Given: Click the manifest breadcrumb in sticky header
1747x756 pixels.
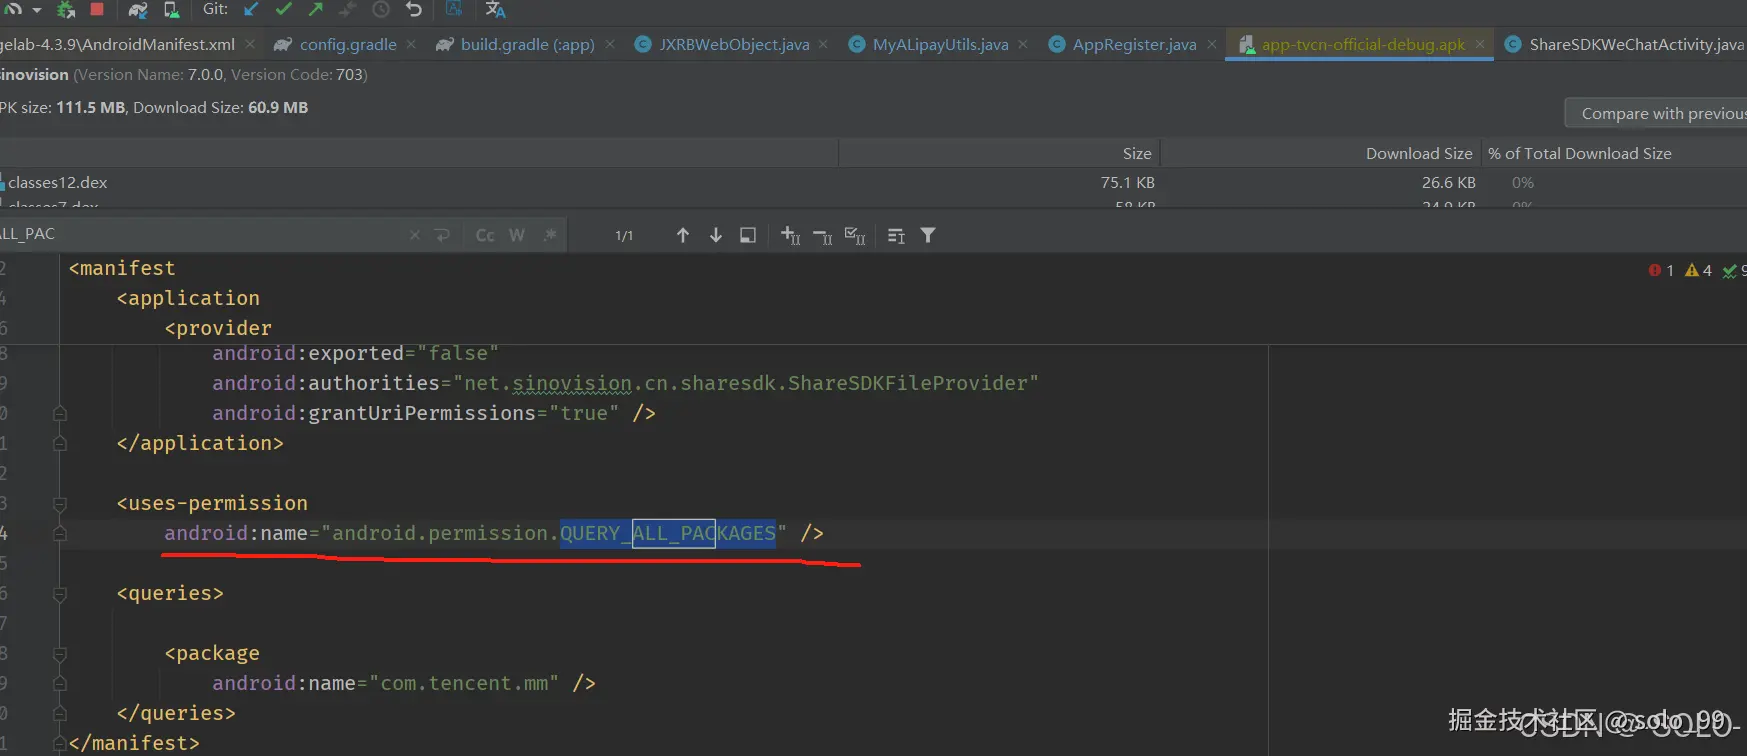Looking at the screenshot, I should pyautogui.click(x=122, y=268).
